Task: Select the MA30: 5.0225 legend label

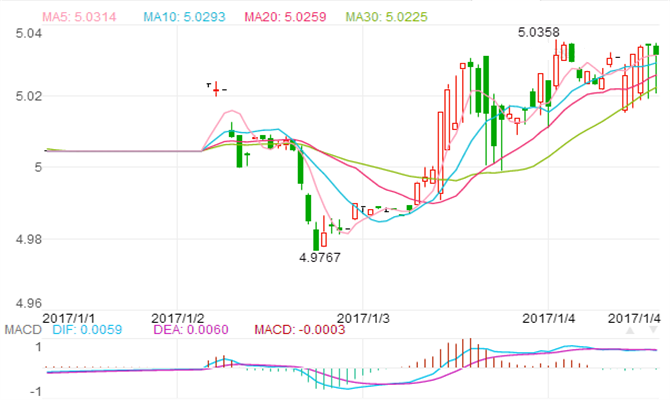Action: (x=386, y=17)
